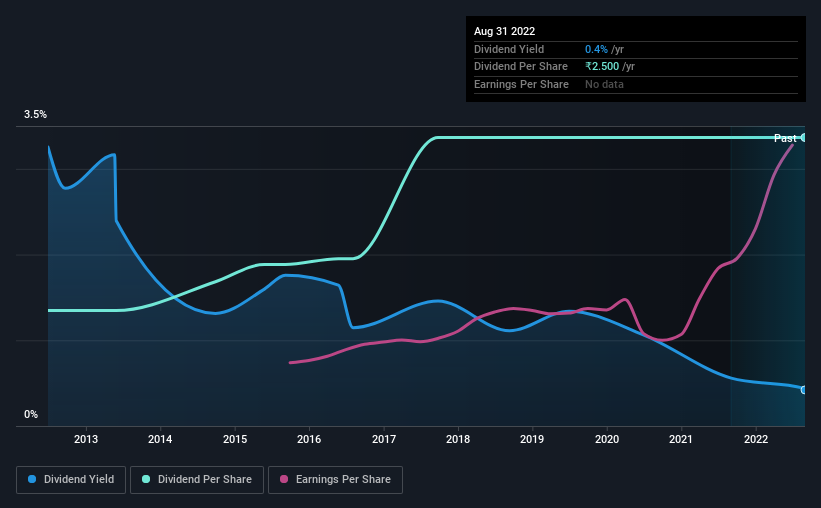Viewport: 821px width, 508px height.
Task: Click the ₹2.500 dividend per share value
Action: (x=606, y=67)
